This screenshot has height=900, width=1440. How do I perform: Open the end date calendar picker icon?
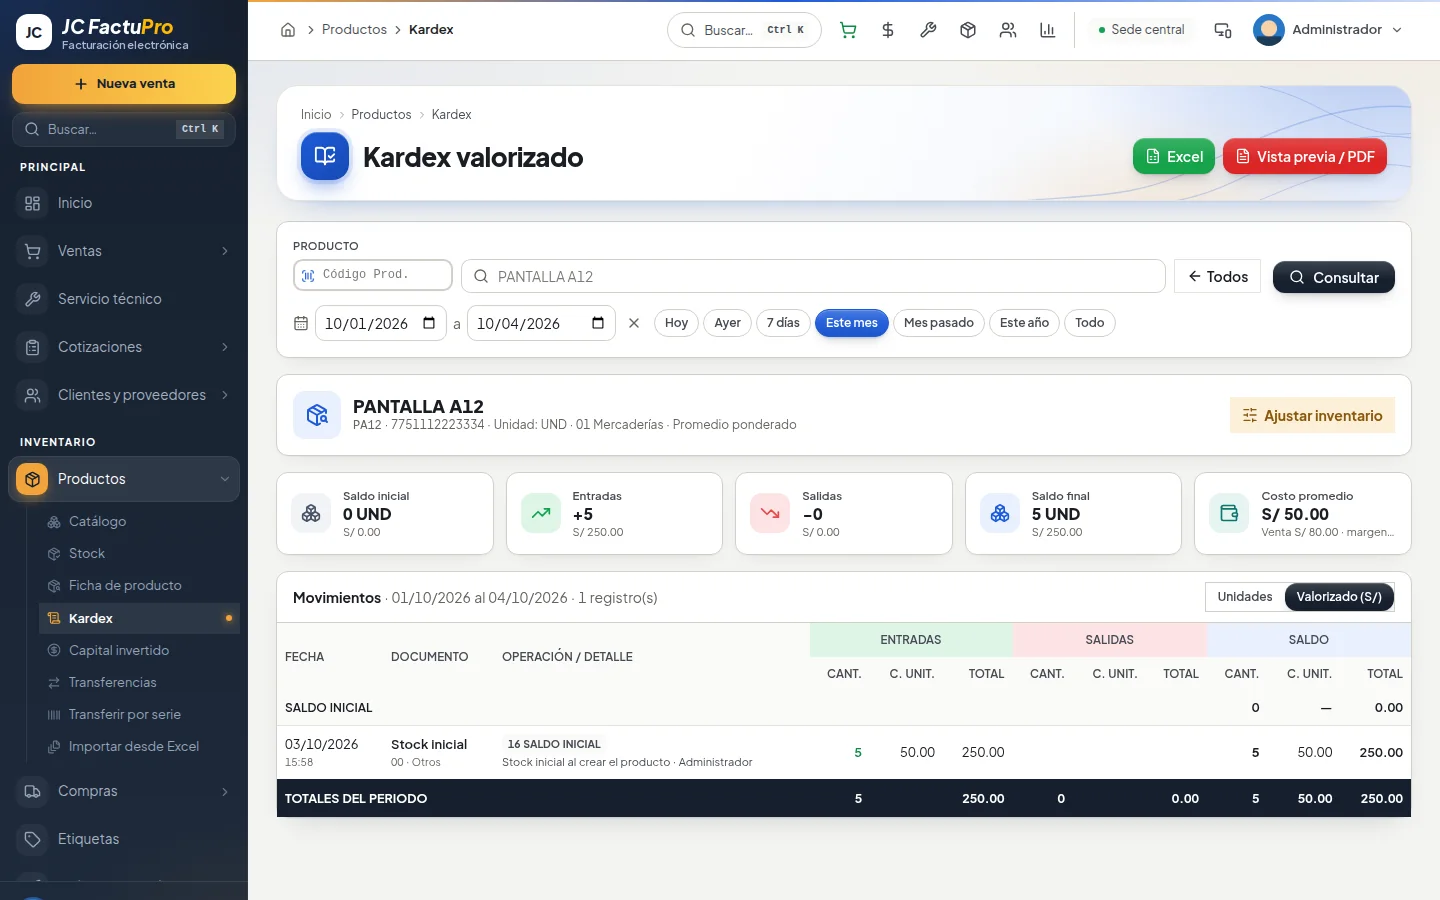click(x=598, y=323)
